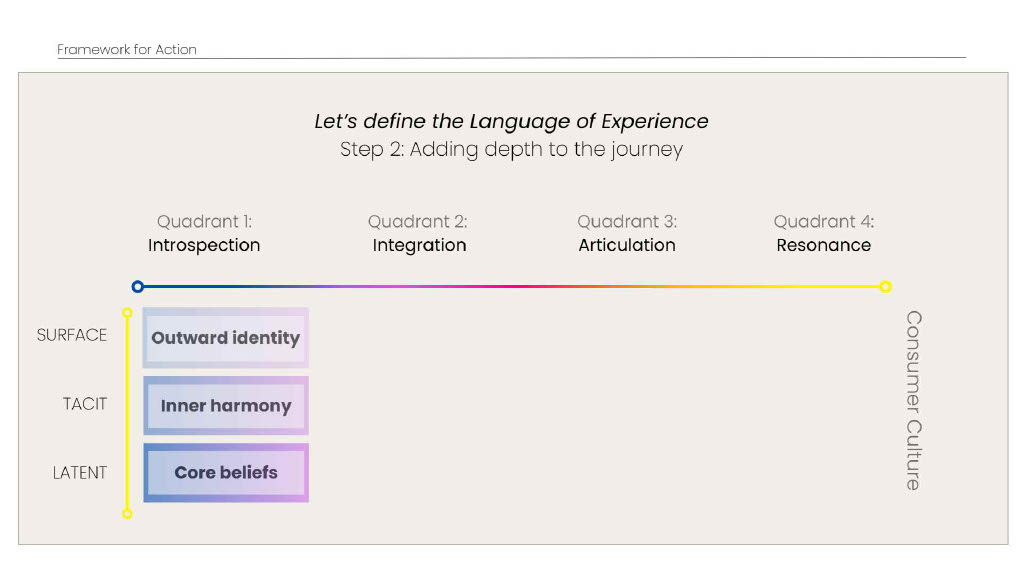Viewport: 1024px width, 582px height.
Task: Click the vertical Consumer Culture text
Action: (913, 400)
